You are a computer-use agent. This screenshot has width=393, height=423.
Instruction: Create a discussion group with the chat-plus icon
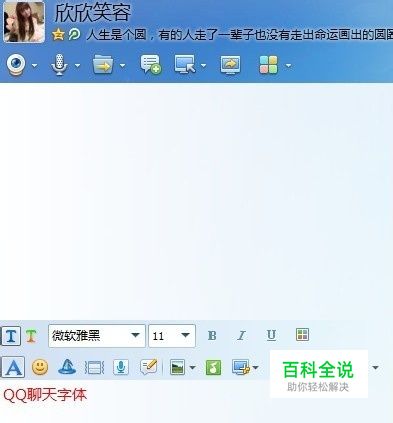coord(151,65)
